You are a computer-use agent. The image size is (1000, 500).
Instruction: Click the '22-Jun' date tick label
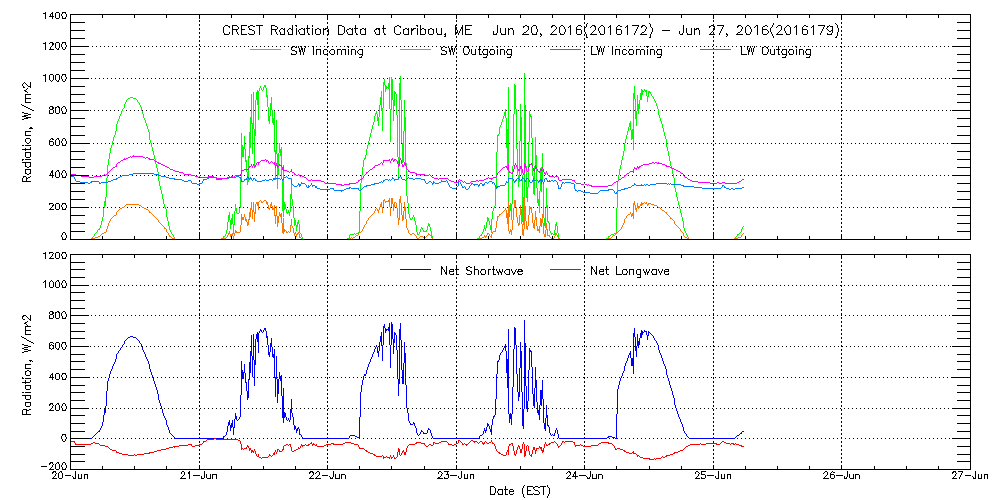click(x=328, y=476)
